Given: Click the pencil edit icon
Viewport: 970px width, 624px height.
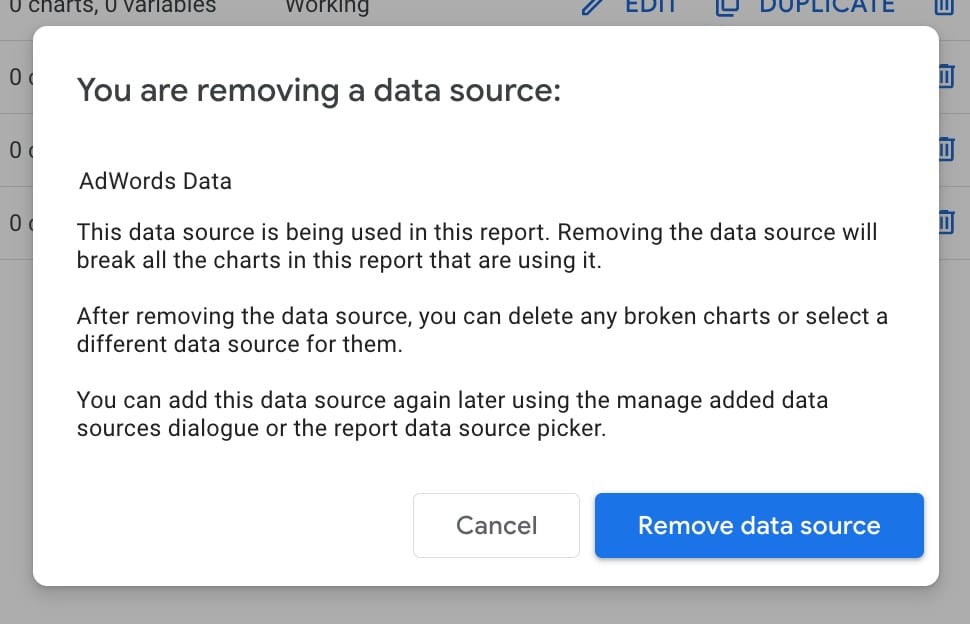Looking at the screenshot, I should pos(593,6).
